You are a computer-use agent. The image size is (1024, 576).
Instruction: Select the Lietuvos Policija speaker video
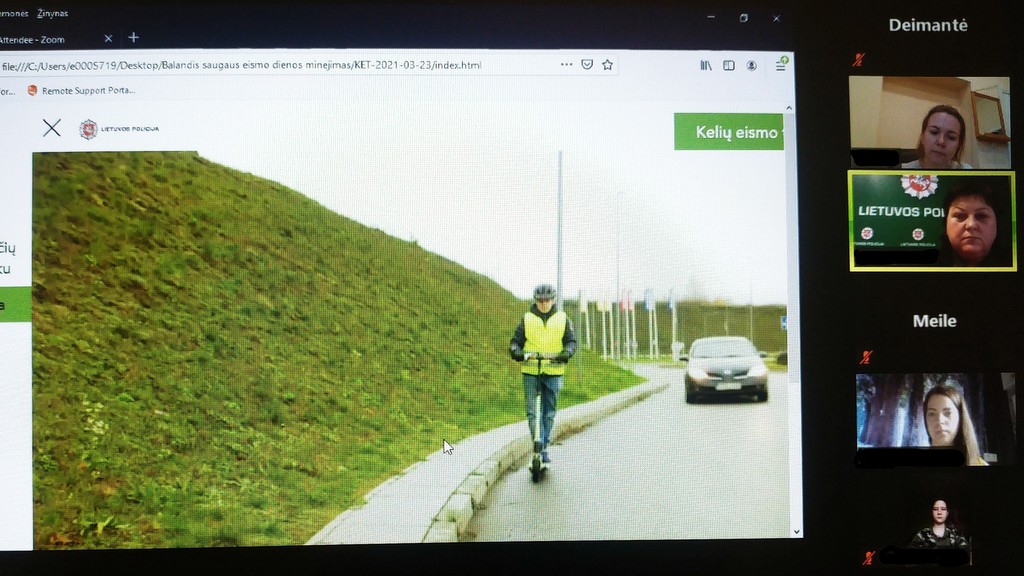tap(931, 220)
